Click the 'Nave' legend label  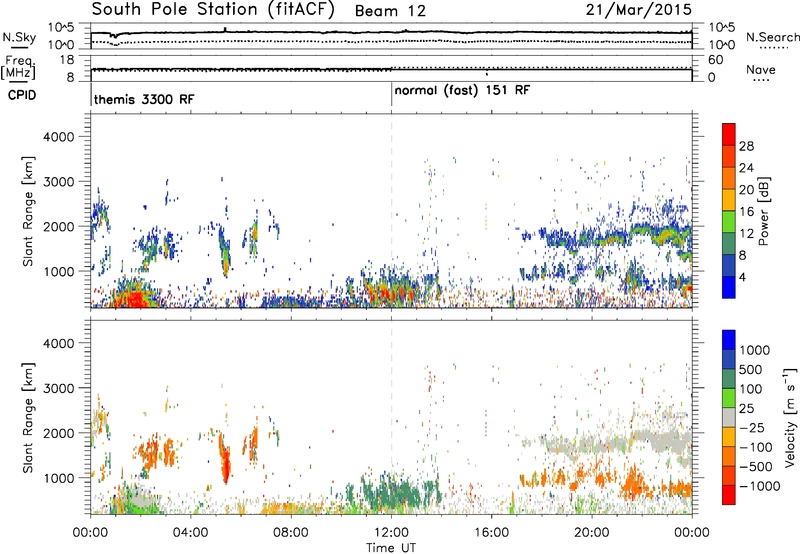click(761, 70)
